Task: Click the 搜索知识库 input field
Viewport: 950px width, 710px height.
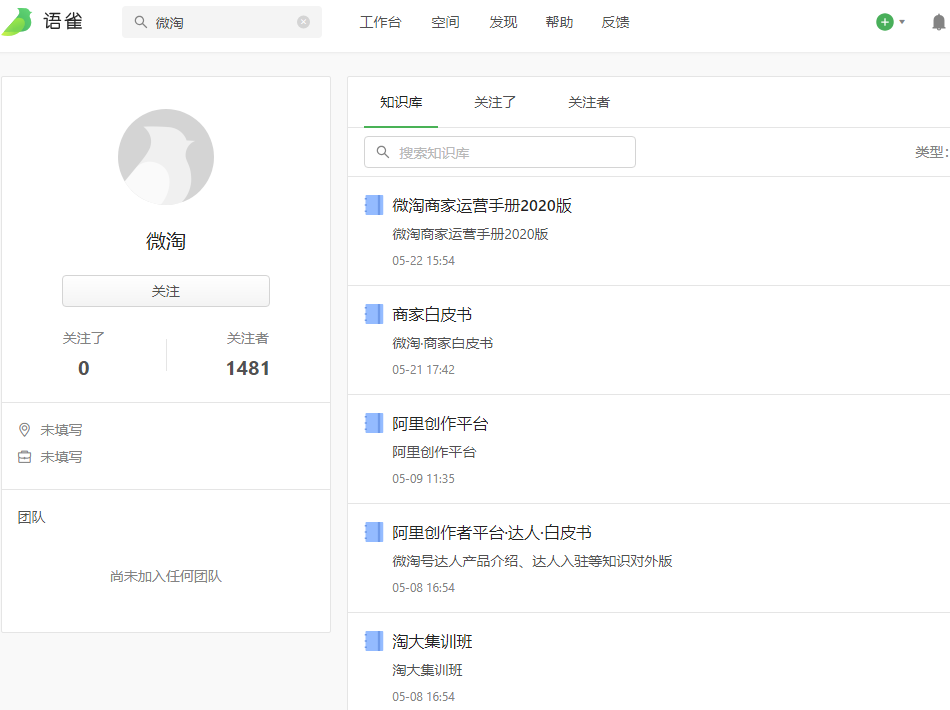Action: click(x=500, y=152)
